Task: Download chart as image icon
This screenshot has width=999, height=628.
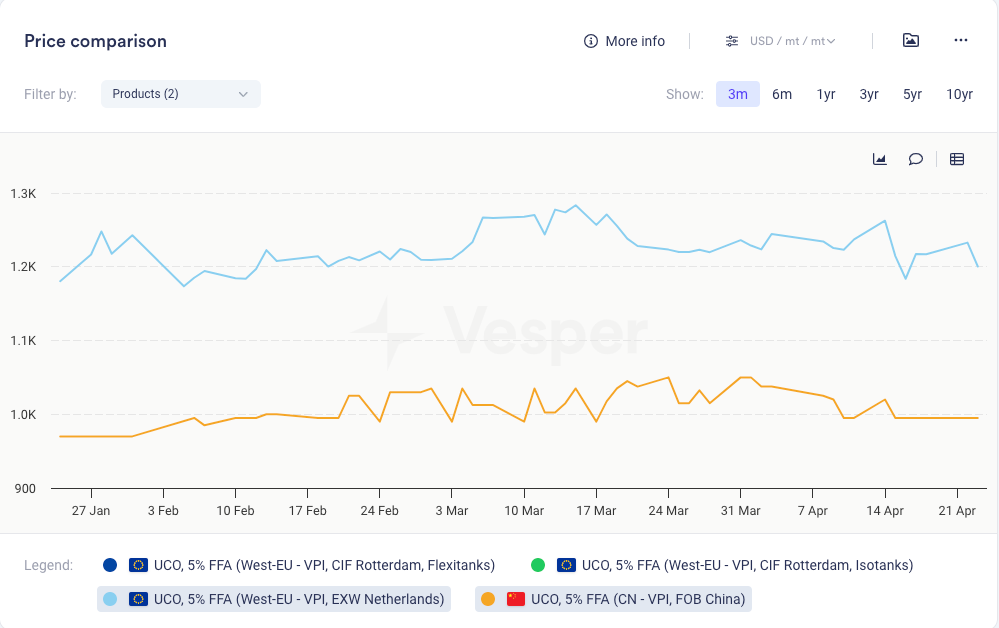Action: 910,40
